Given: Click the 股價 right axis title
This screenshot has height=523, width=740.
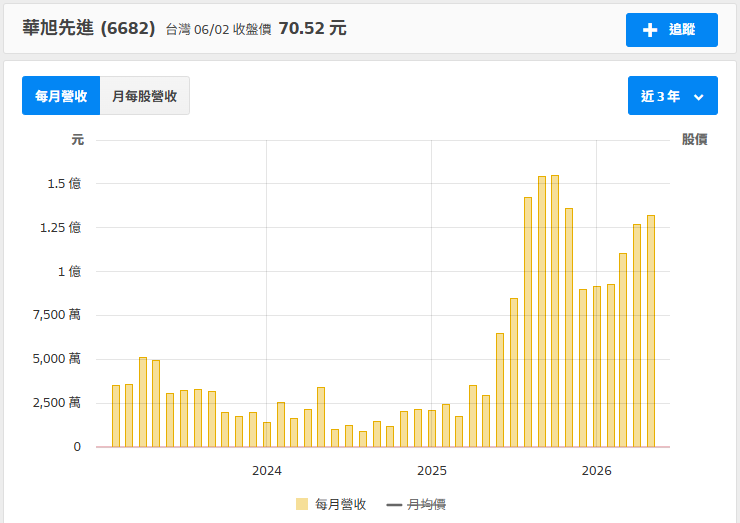Looking at the screenshot, I should click(x=695, y=139).
